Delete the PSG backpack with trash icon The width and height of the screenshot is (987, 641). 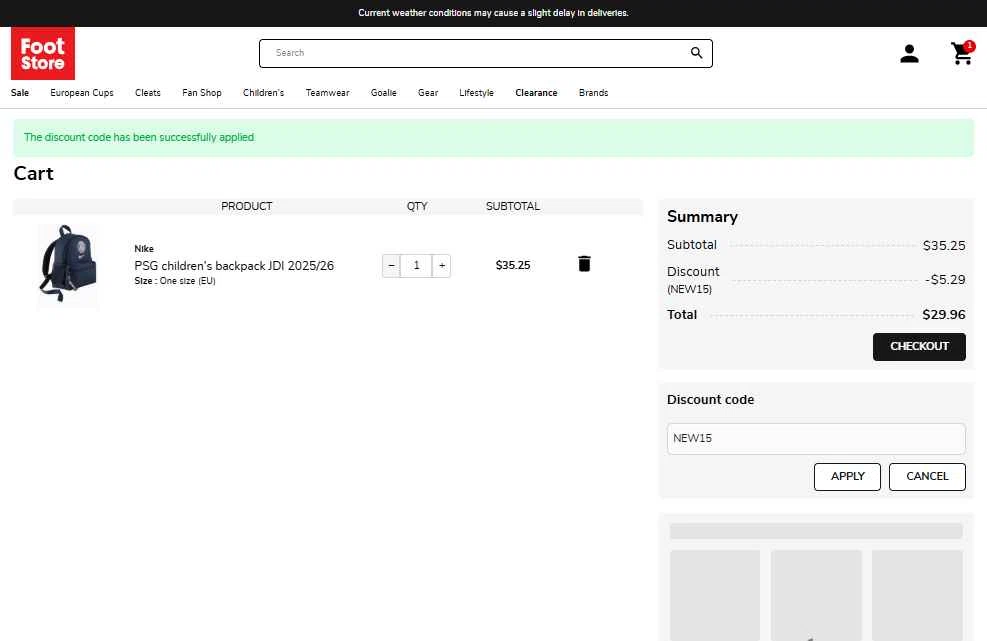click(584, 264)
